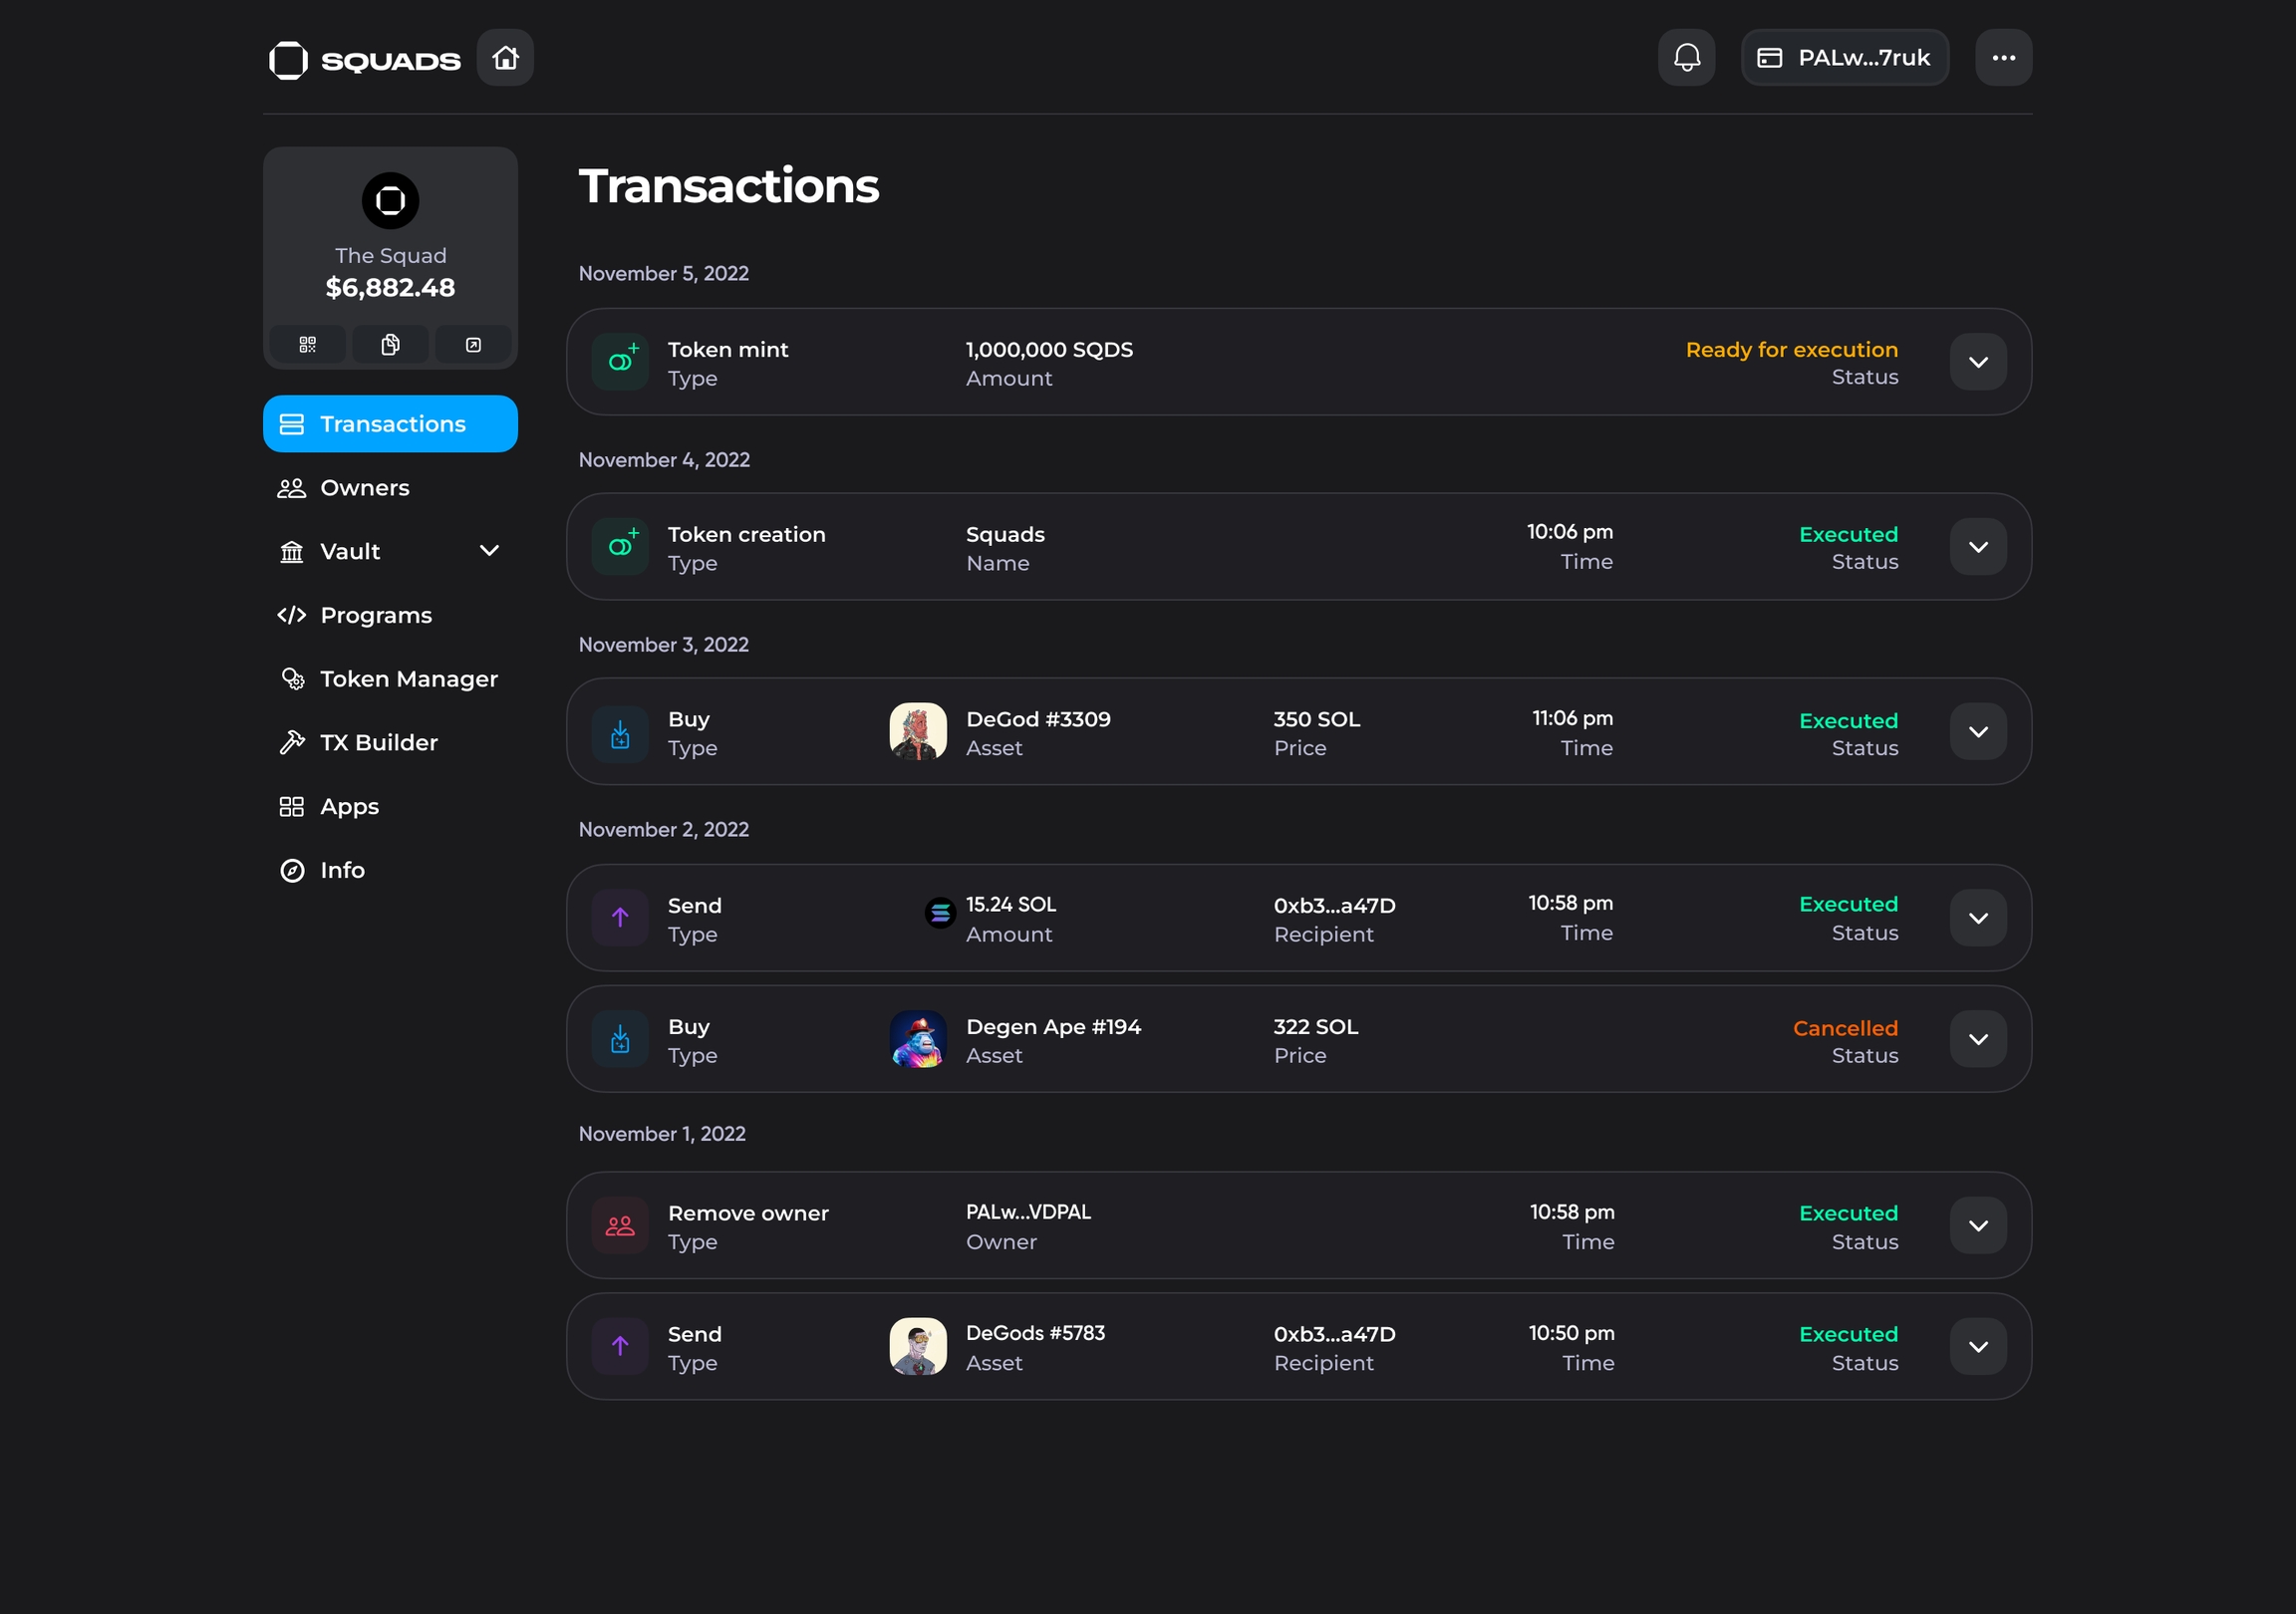Open the three-dots more menu
The image size is (2296, 1614).
(2003, 58)
